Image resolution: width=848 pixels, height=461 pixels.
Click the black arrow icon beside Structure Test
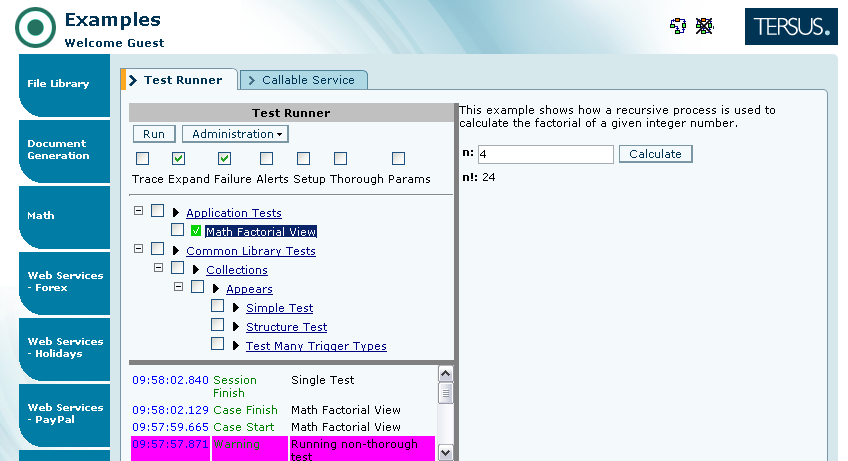(236, 327)
